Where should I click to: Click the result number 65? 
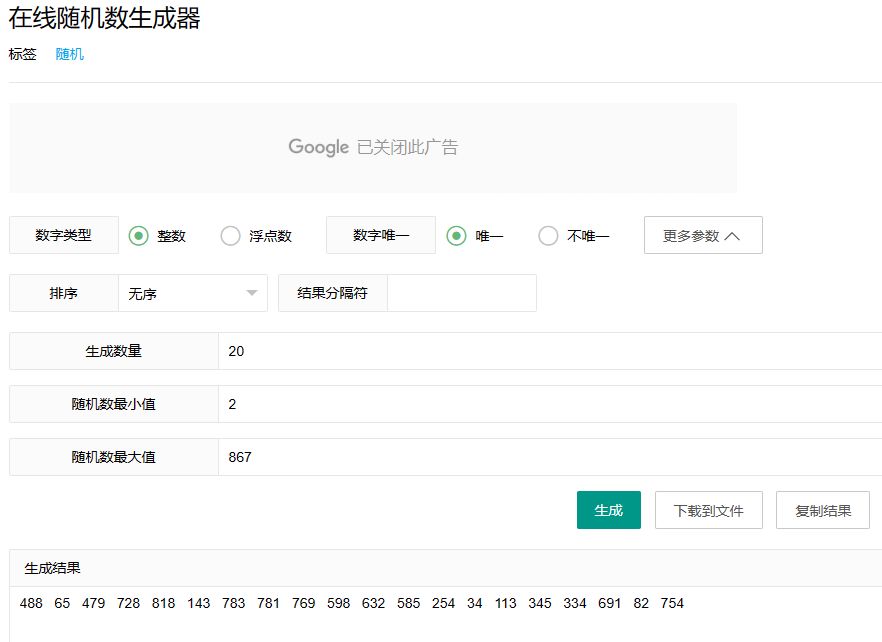tap(62, 603)
